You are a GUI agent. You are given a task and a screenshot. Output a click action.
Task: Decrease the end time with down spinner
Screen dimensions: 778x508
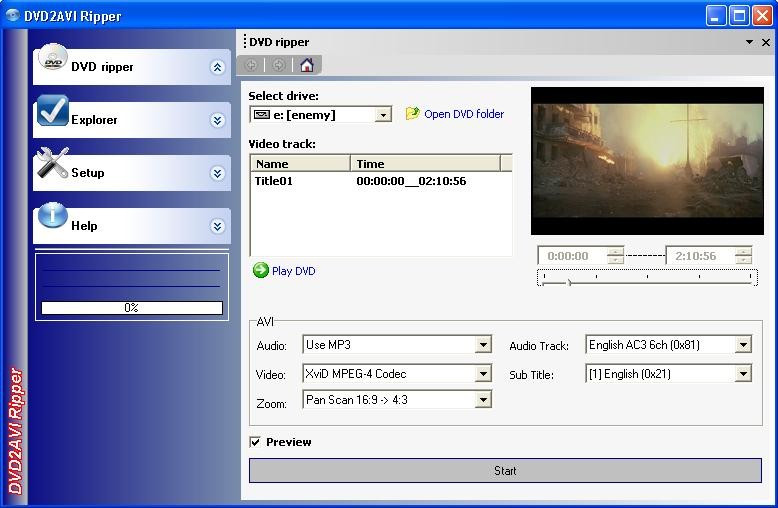tap(743, 260)
